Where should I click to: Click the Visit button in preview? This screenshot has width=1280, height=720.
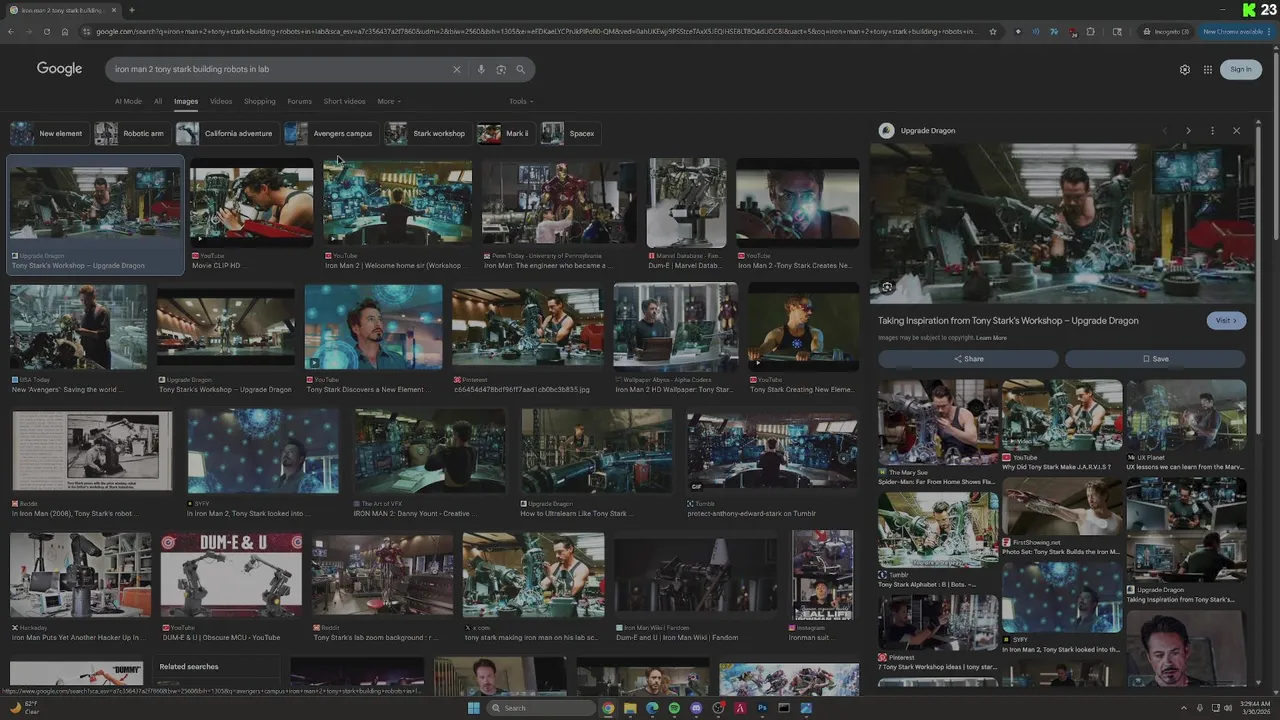[x=1226, y=320]
